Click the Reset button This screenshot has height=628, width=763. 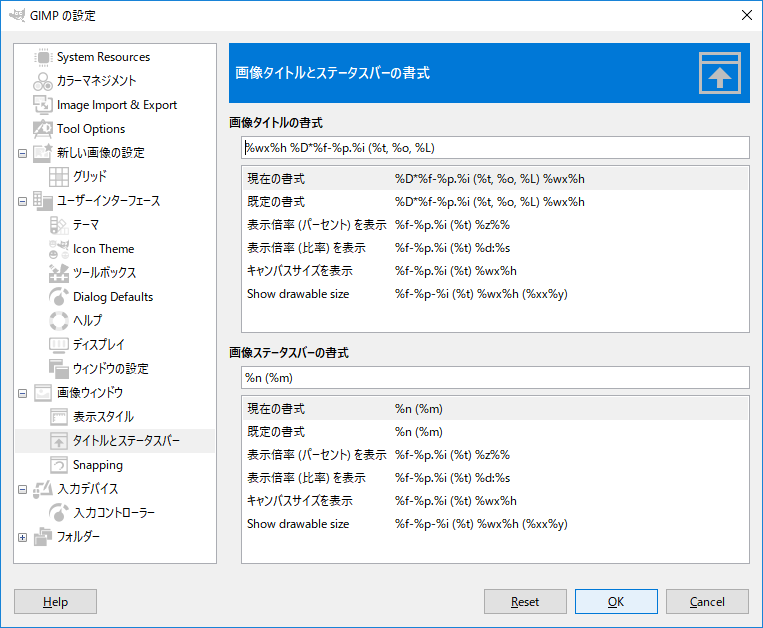(x=525, y=602)
